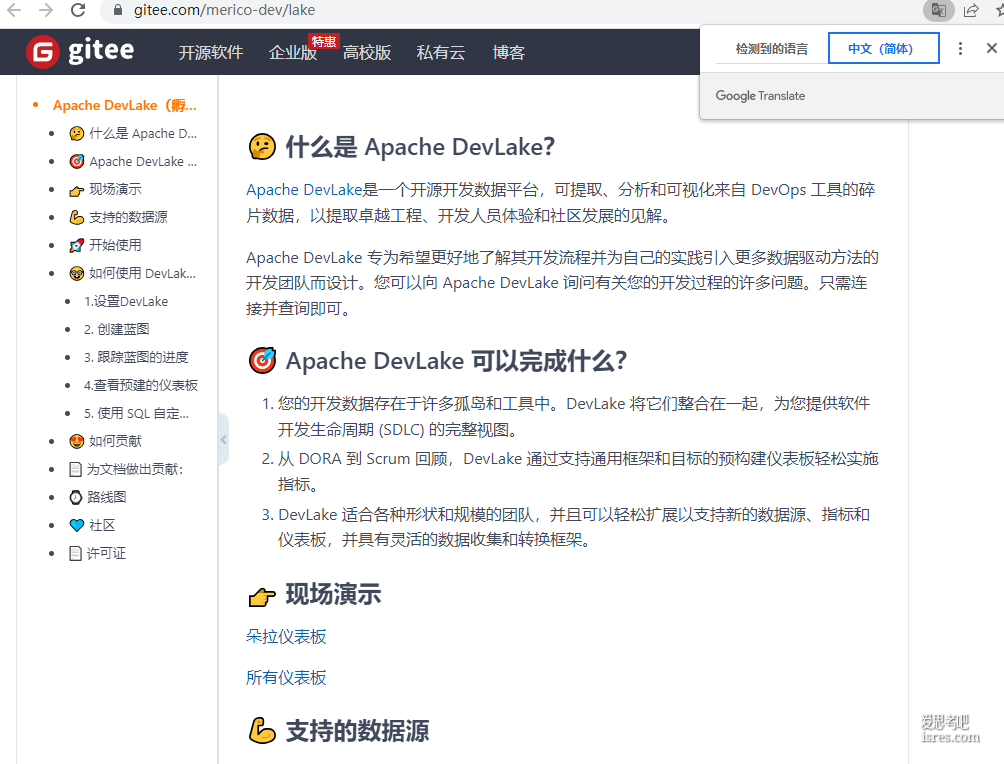This screenshot has width=1004, height=764.
Task: Go back with browser back arrow
Action: coord(14,10)
